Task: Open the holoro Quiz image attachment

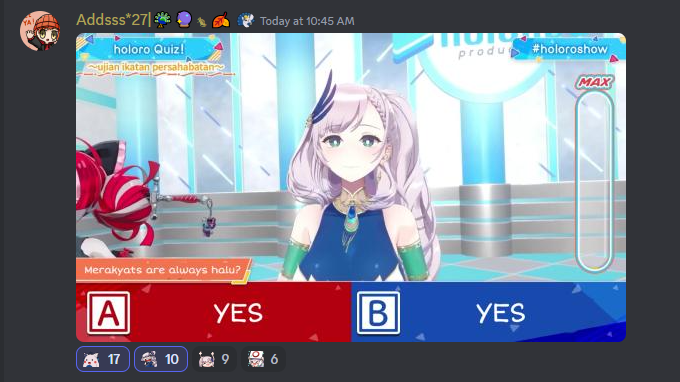Action: [351, 187]
